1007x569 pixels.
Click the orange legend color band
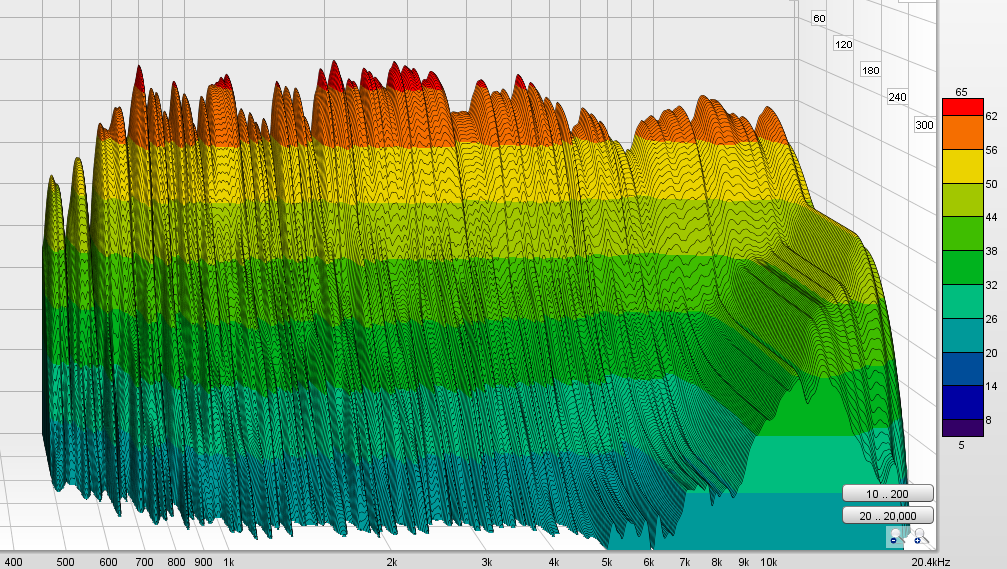(x=963, y=133)
